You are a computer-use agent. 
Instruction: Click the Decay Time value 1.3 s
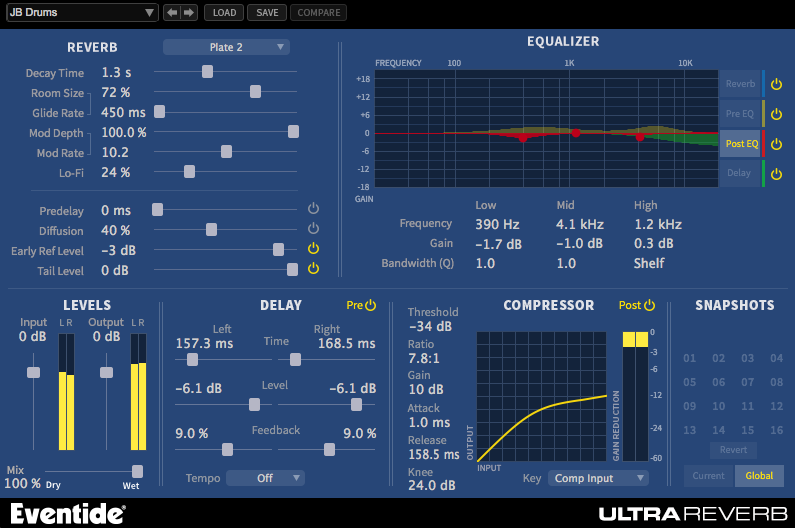(x=116, y=73)
